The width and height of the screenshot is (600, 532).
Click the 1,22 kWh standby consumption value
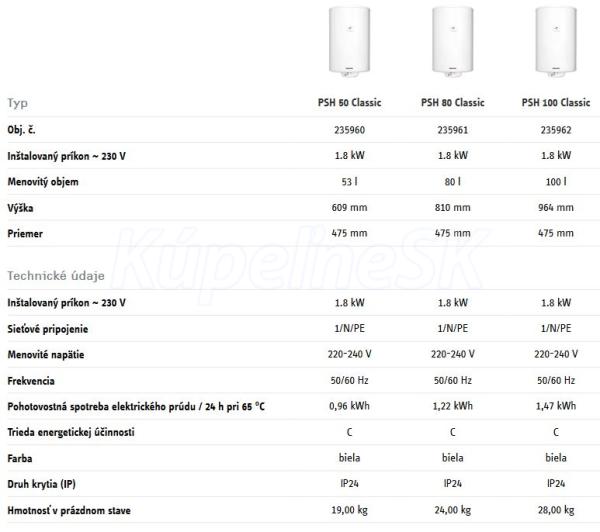click(453, 406)
